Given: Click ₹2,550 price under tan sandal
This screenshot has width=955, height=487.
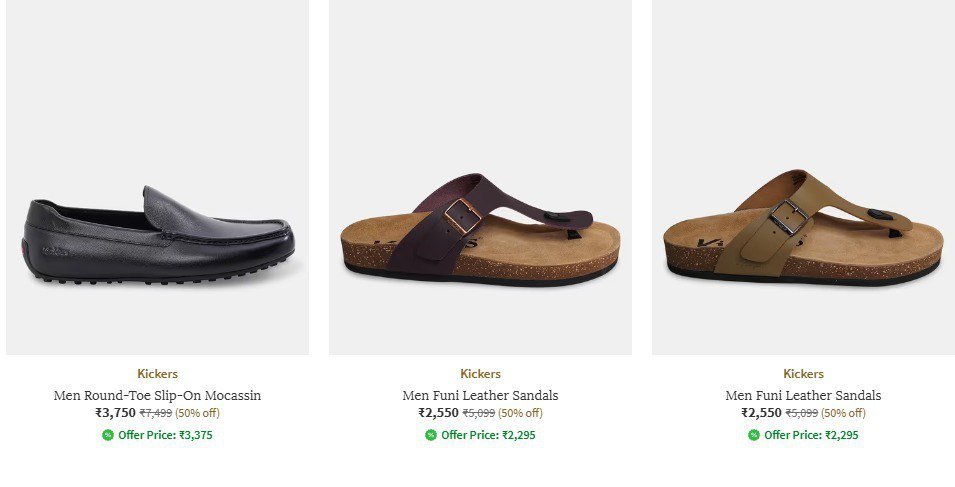Looking at the screenshot, I should click(x=761, y=413).
